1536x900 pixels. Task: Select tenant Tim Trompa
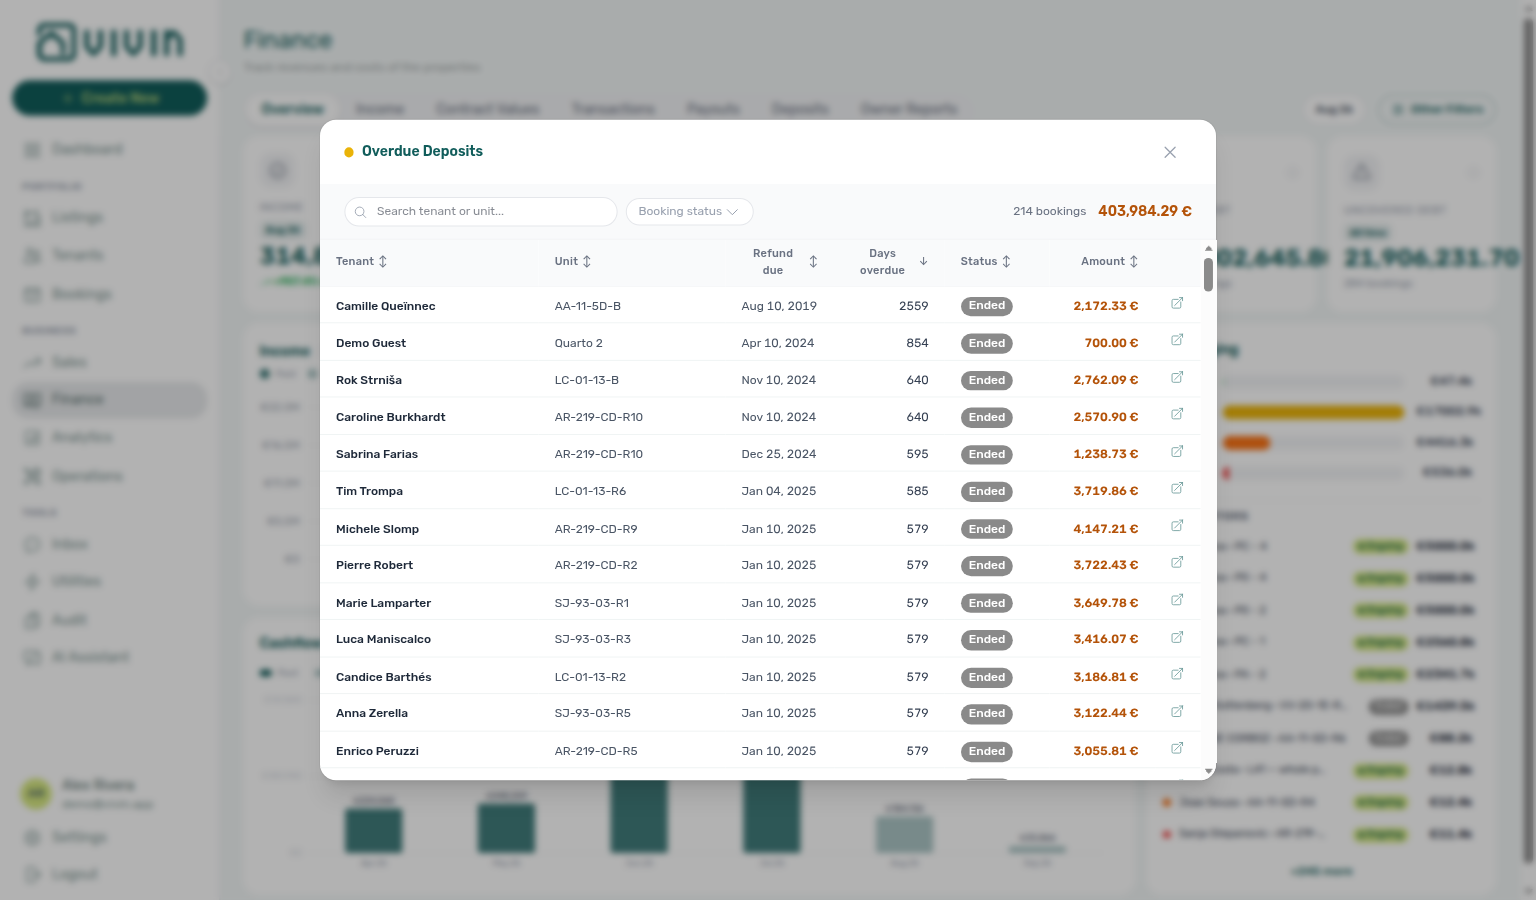[x=369, y=491]
